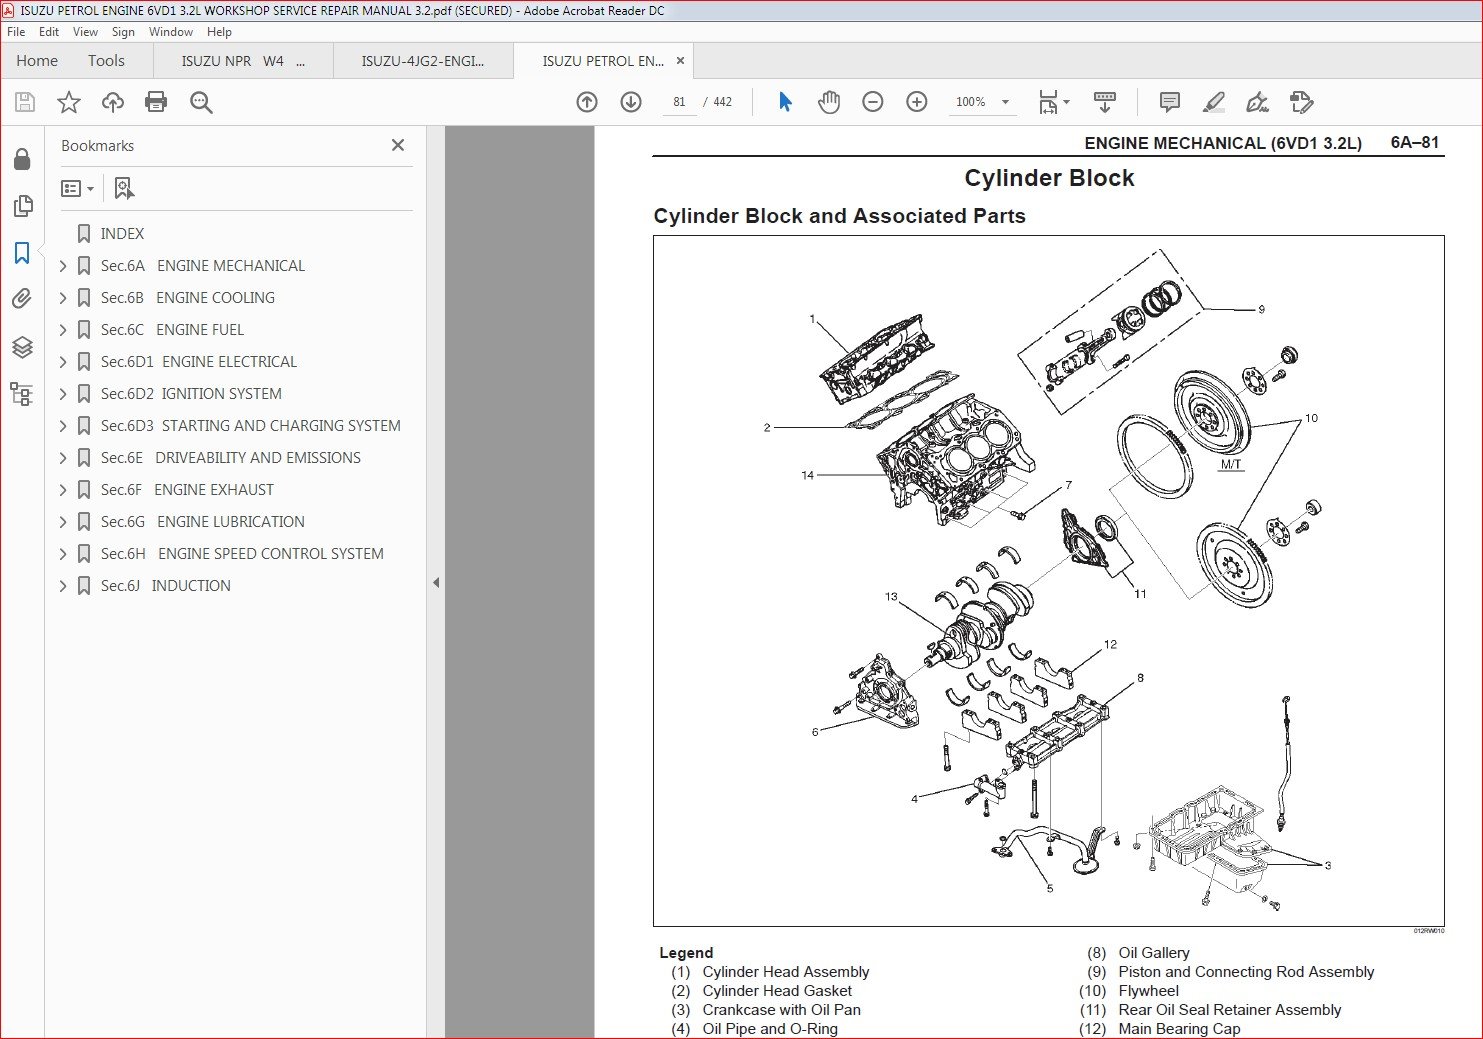Expand Sec.6D2 IGNITION SYSTEM bookmark
This screenshot has height=1039, width=1483.
click(63, 394)
